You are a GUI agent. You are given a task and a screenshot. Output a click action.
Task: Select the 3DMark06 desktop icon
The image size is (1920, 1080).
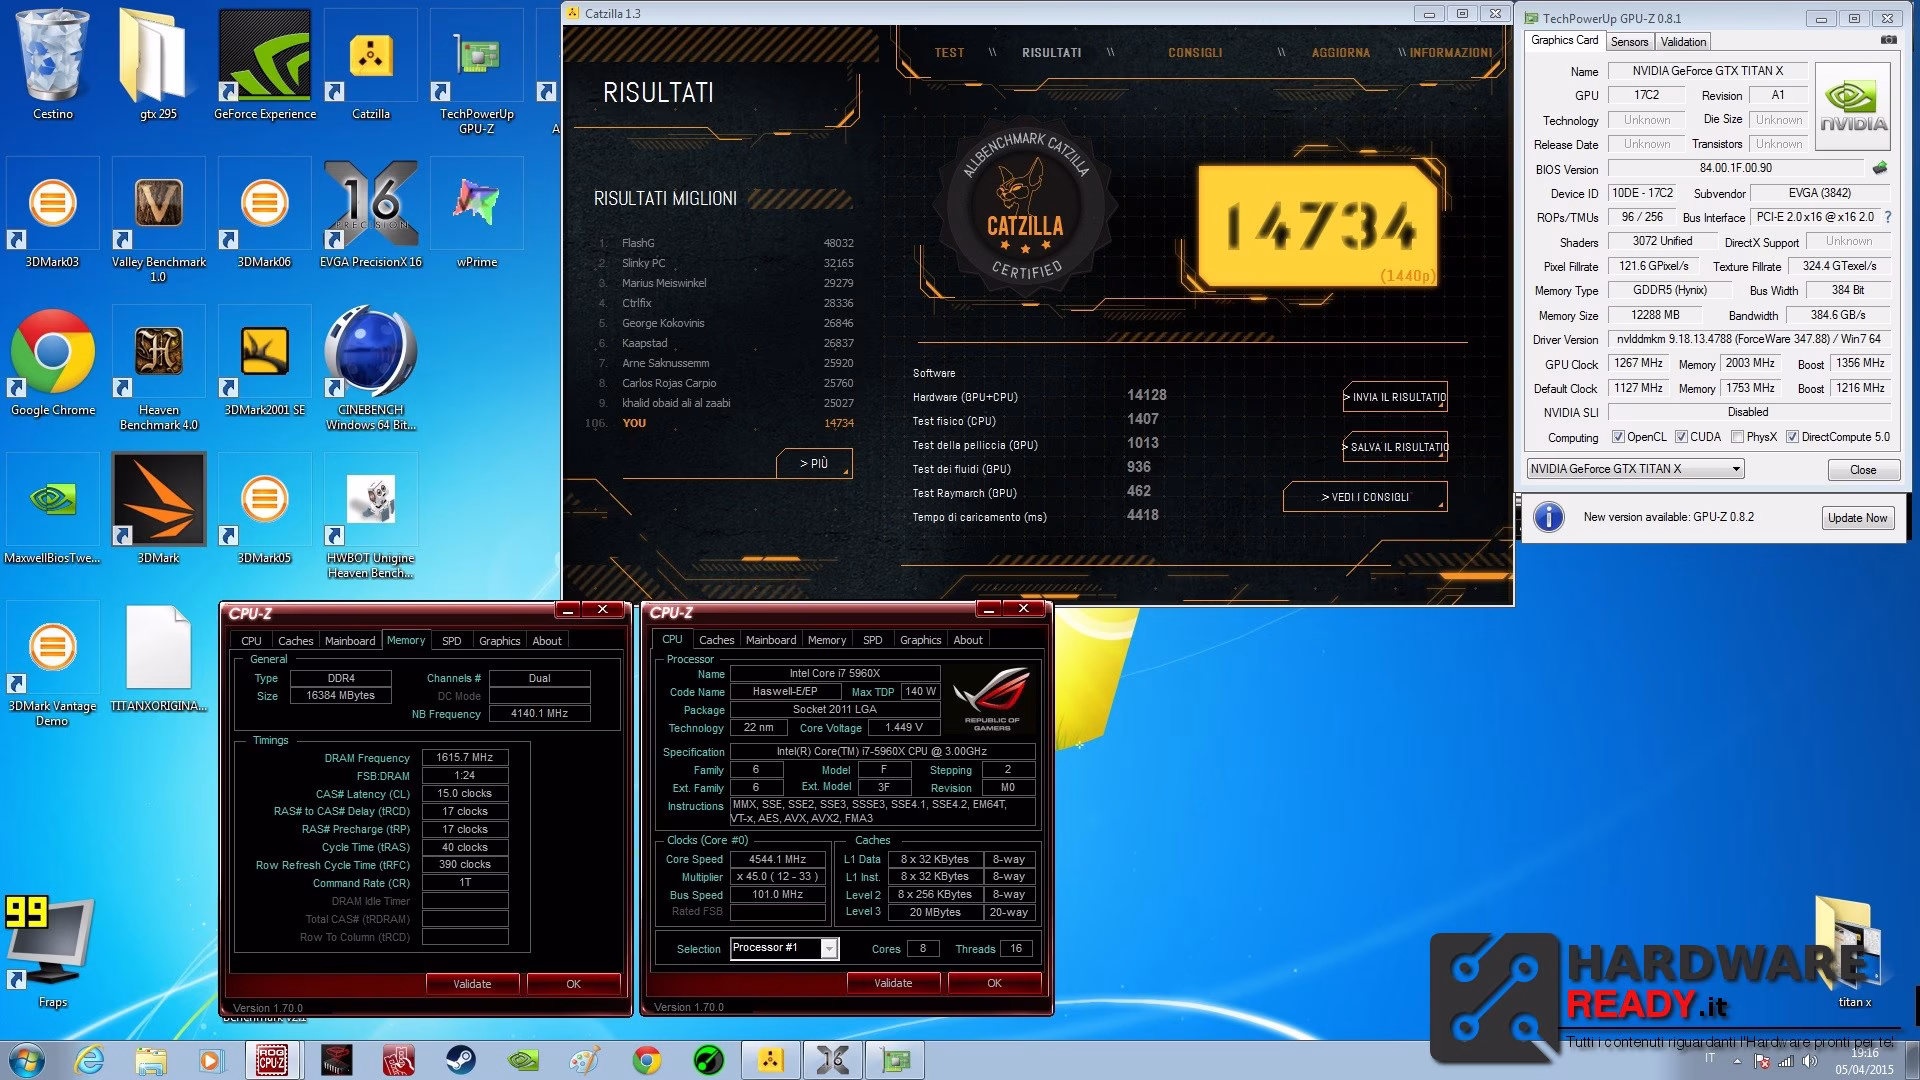click(x=265, y=212)
